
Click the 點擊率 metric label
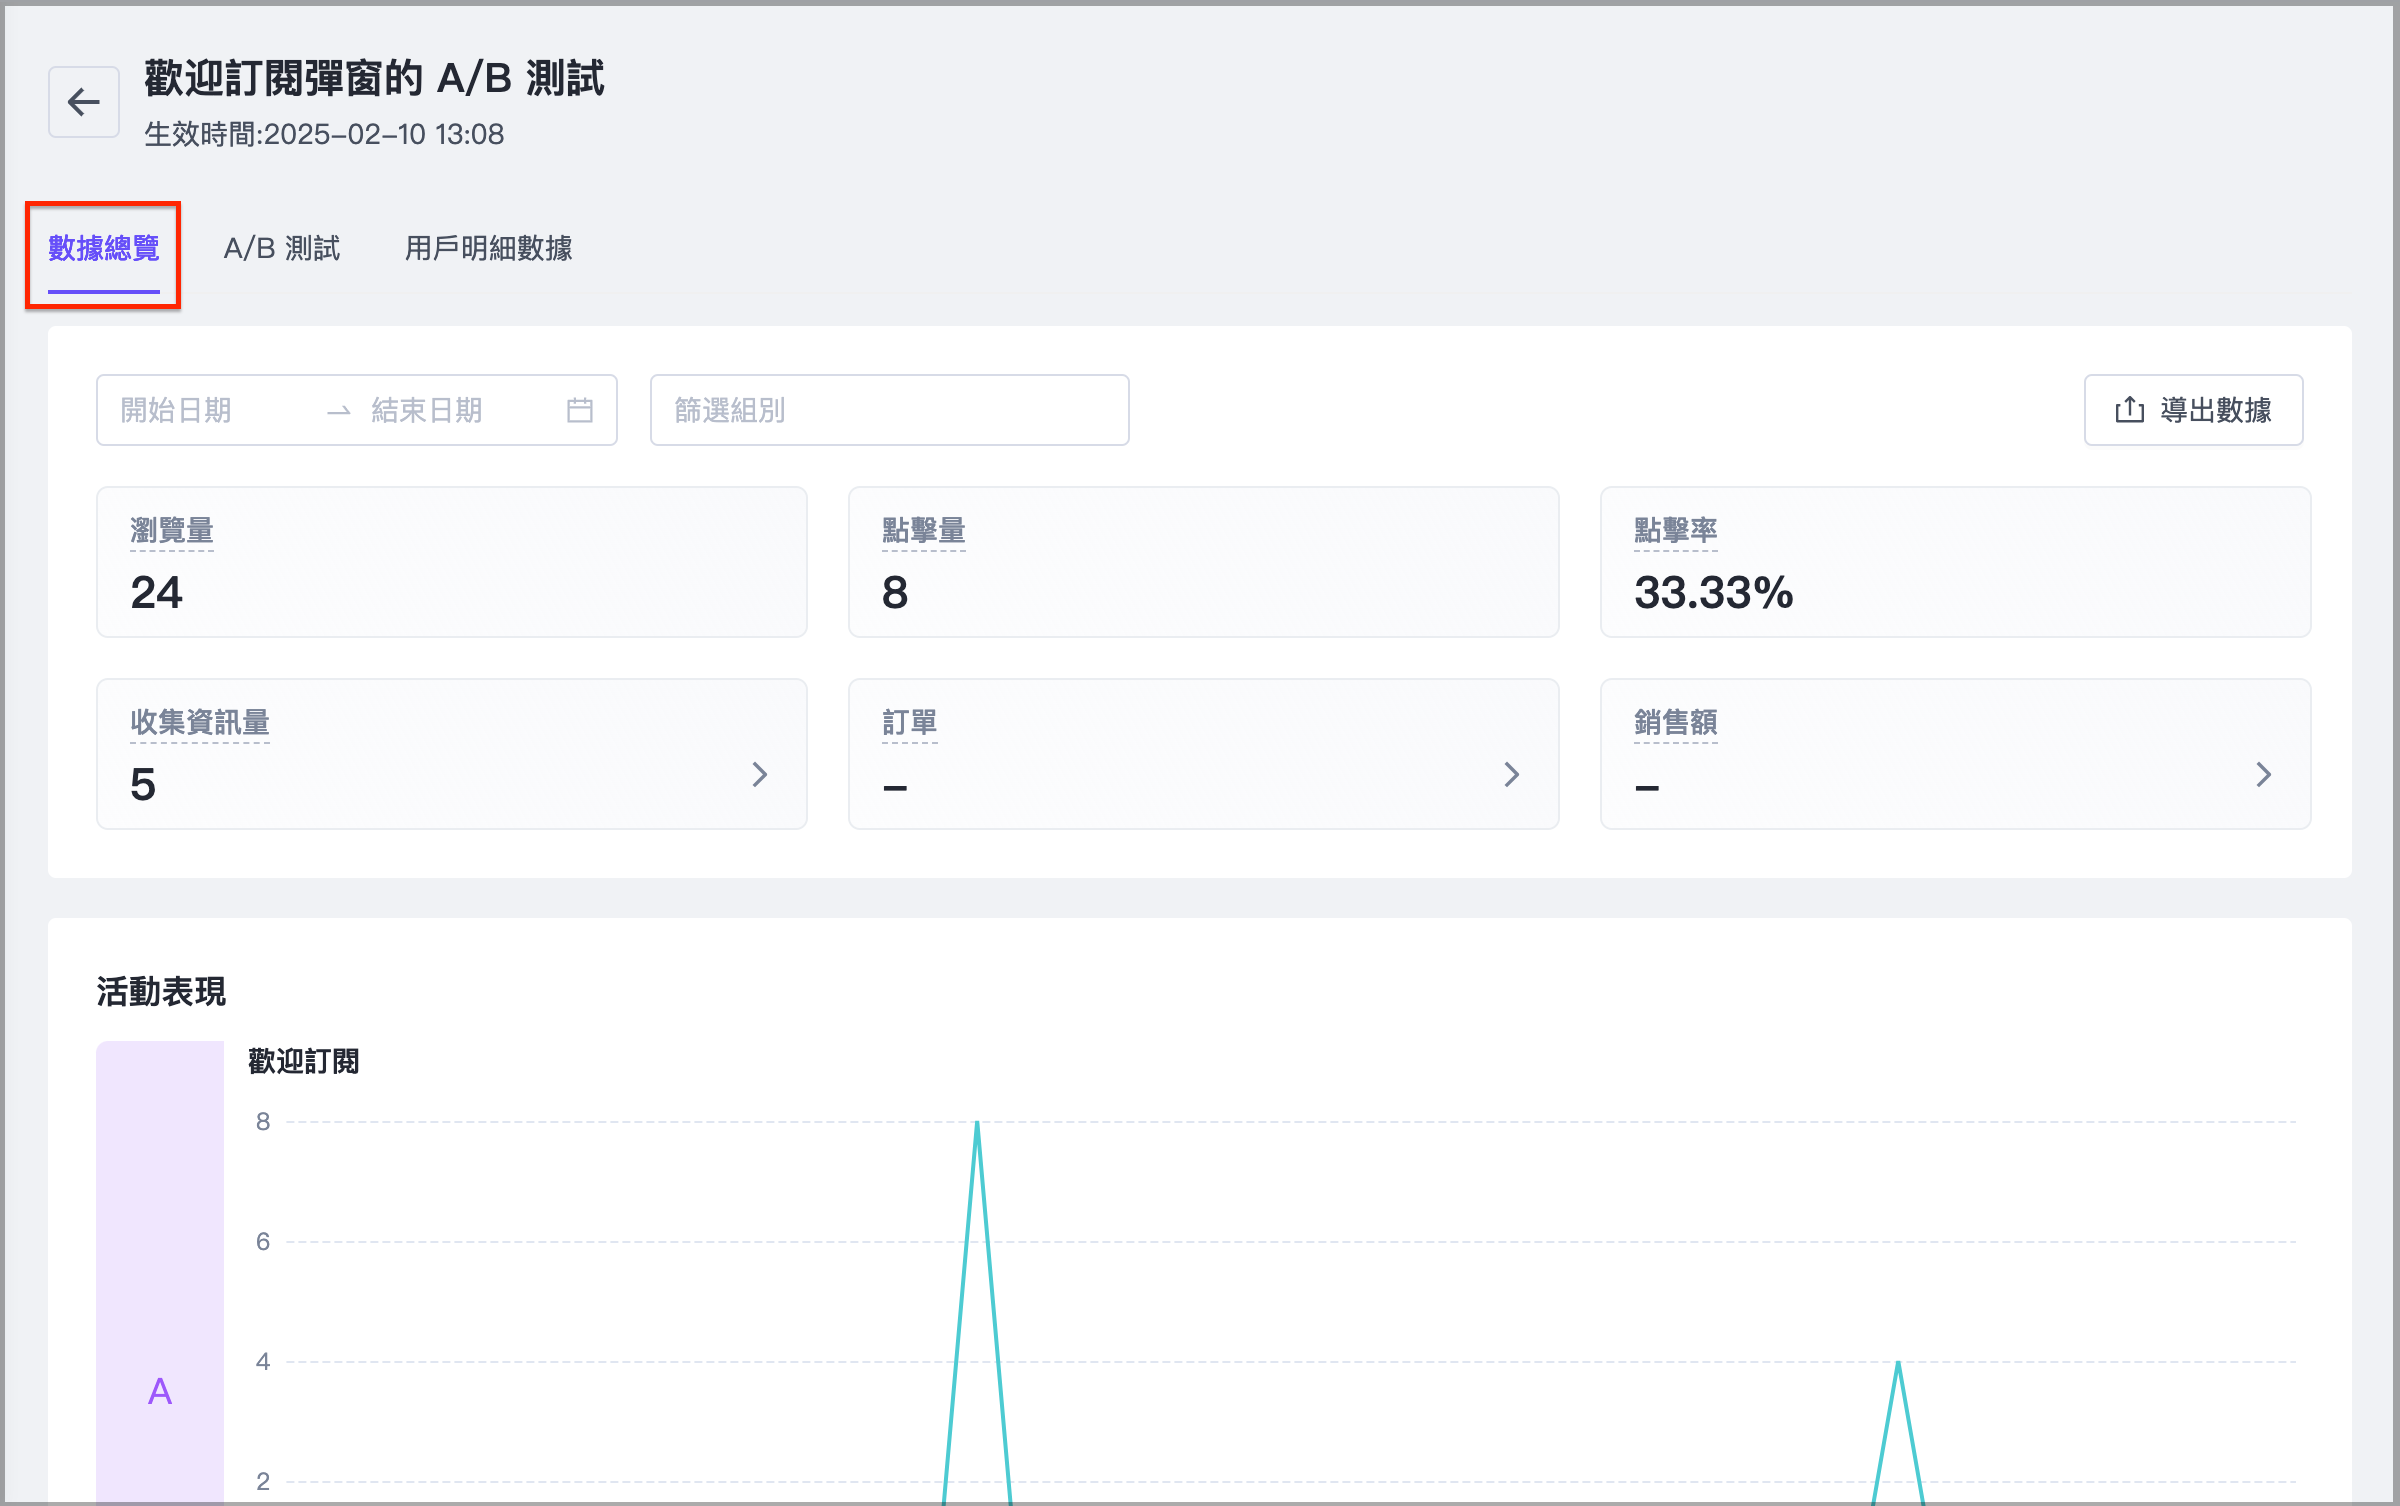[1675, 530]
